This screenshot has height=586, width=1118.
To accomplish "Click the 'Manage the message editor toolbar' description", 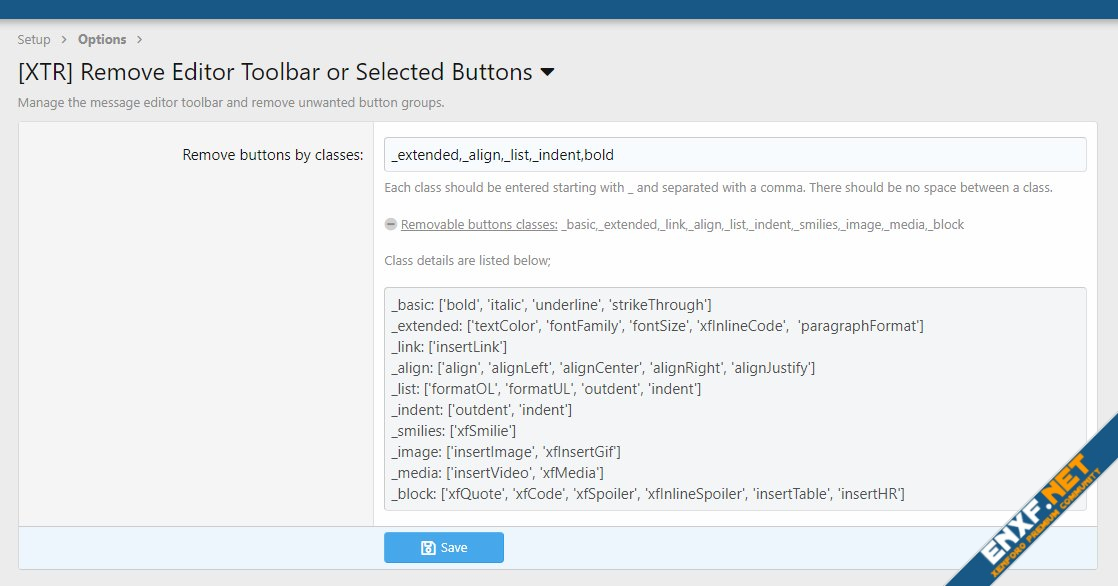I will (231, 102).
